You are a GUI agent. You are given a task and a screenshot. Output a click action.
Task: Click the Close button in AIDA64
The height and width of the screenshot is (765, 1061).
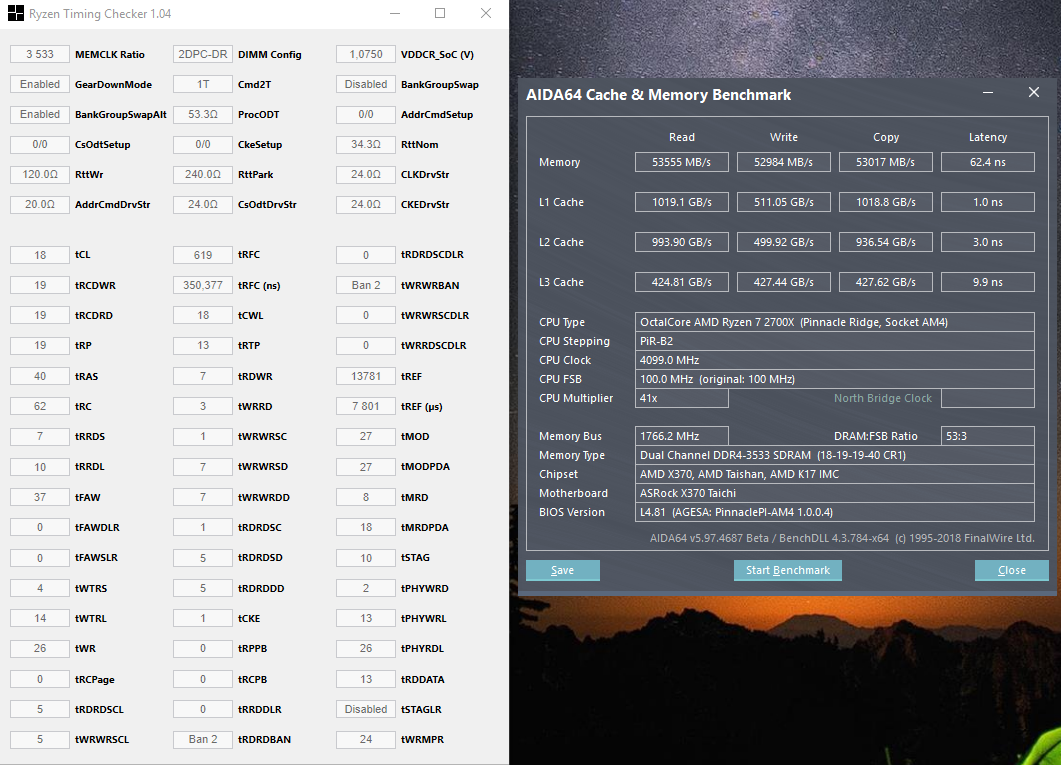pos(1012,570)
